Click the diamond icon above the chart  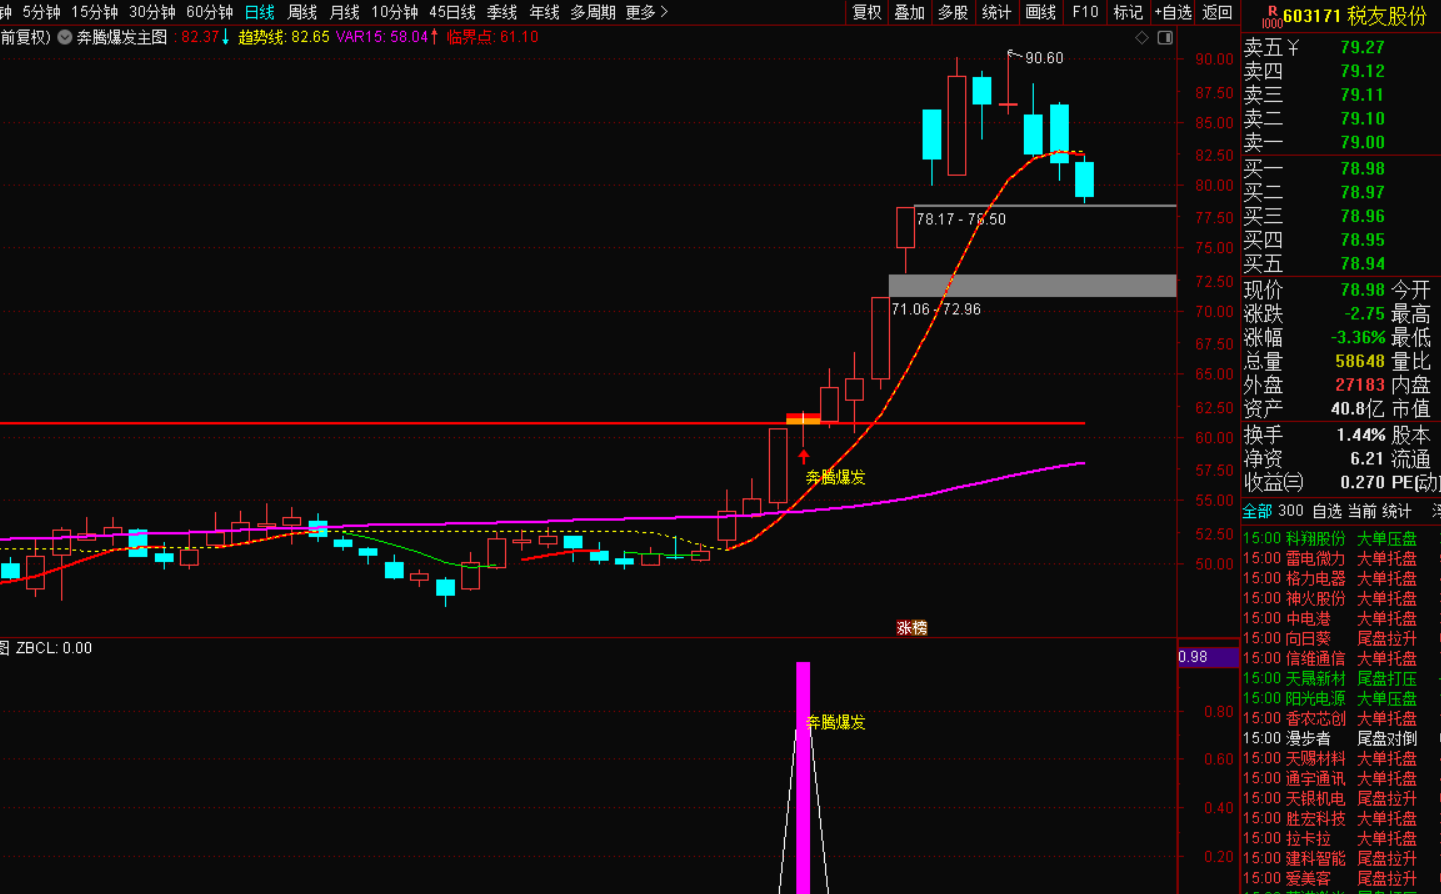click(1142, 38)
